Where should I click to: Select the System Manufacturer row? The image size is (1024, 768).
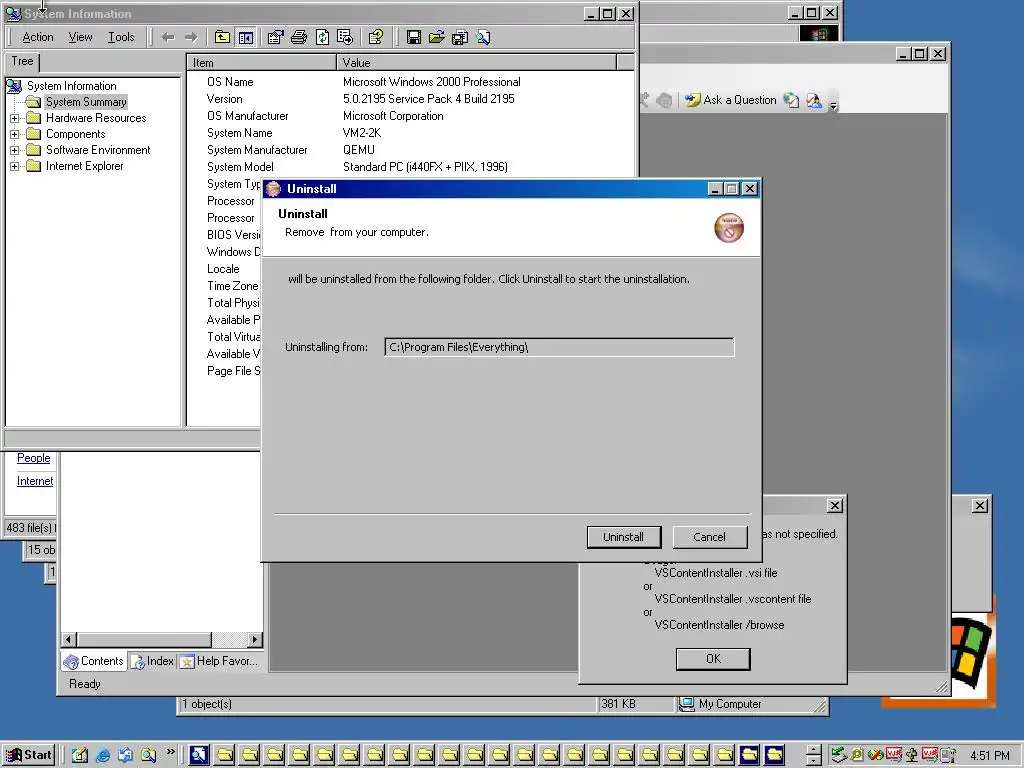[x=410, y=150]
